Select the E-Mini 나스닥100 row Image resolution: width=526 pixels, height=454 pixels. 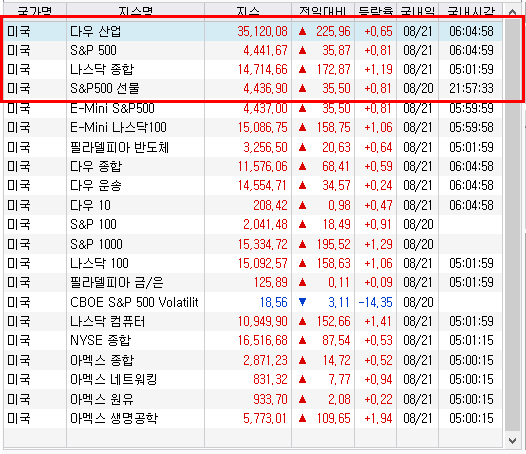[253, 128]
